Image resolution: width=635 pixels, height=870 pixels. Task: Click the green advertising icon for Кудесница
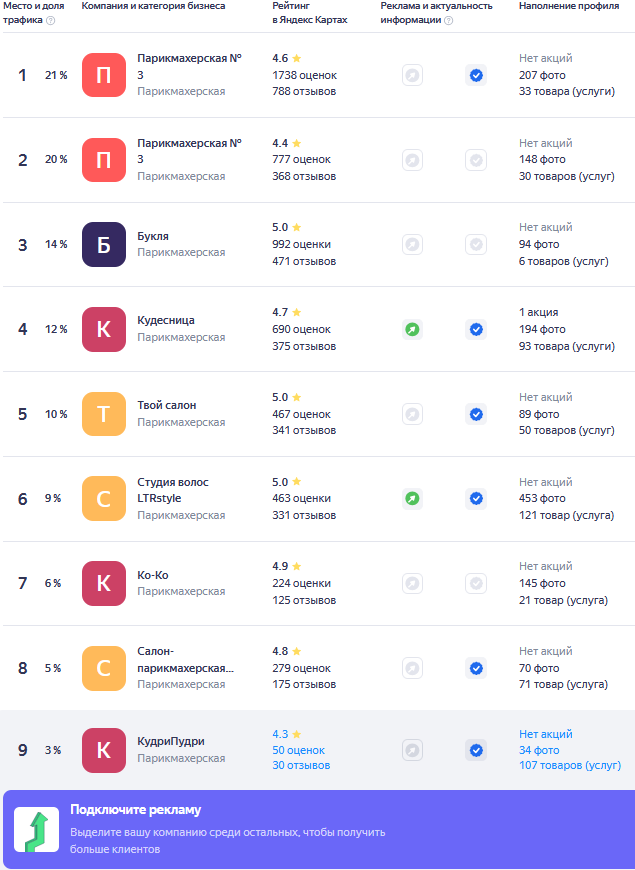(x=412, y=330)
